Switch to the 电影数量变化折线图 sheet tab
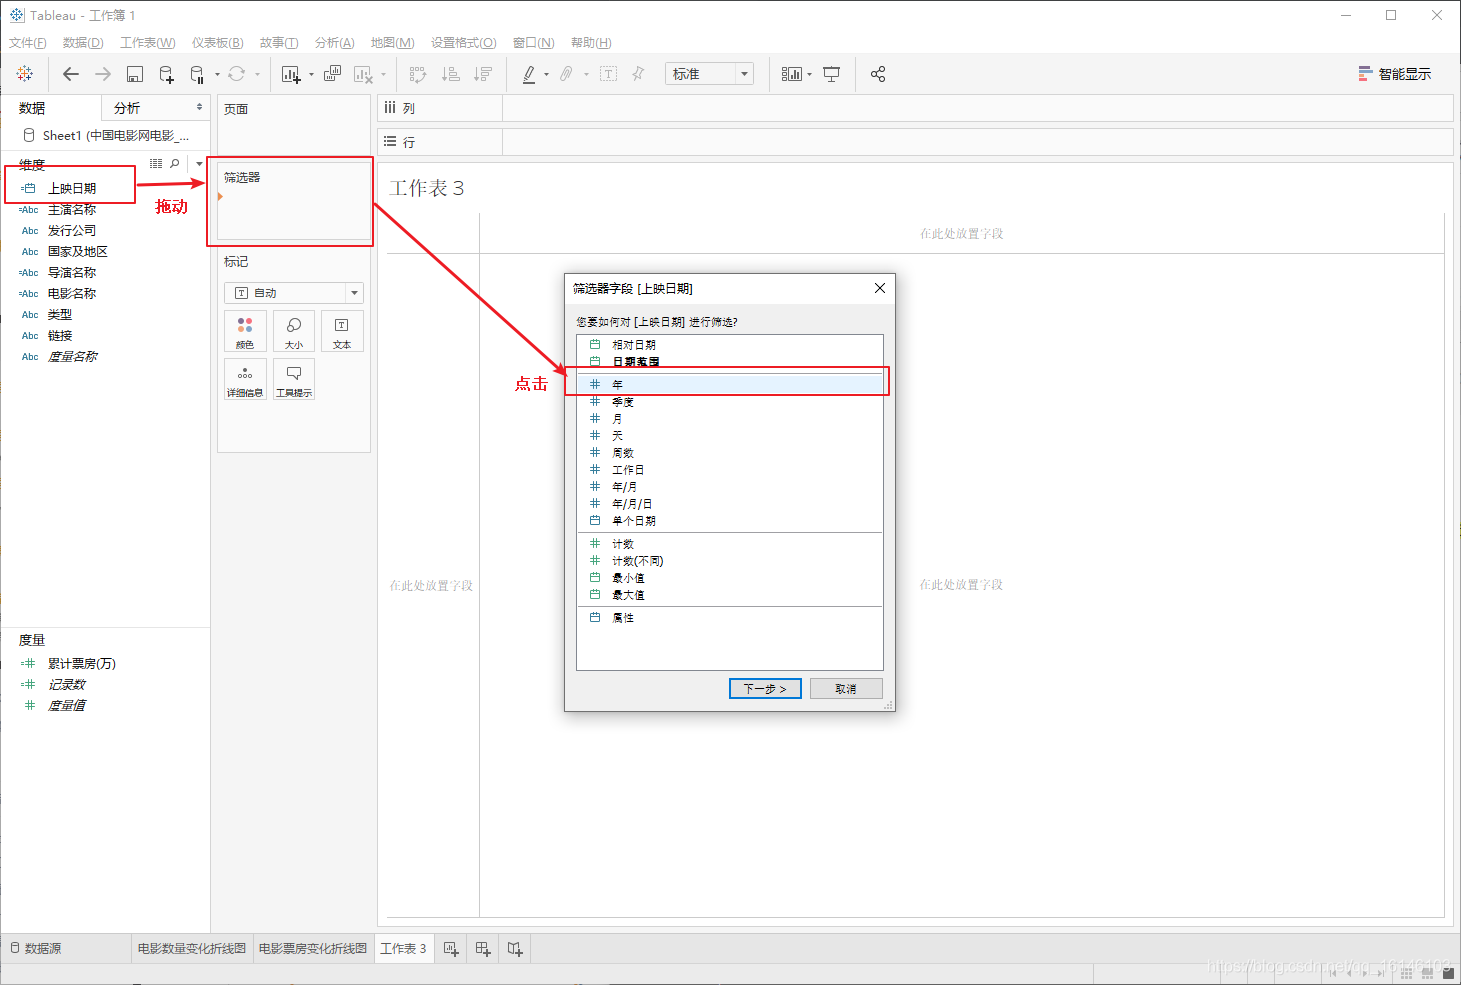 point(192,948)
